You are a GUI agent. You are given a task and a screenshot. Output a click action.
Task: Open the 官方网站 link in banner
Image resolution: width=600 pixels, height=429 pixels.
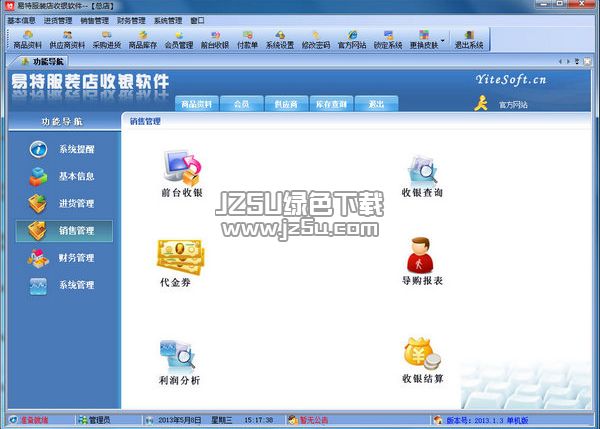513,105
